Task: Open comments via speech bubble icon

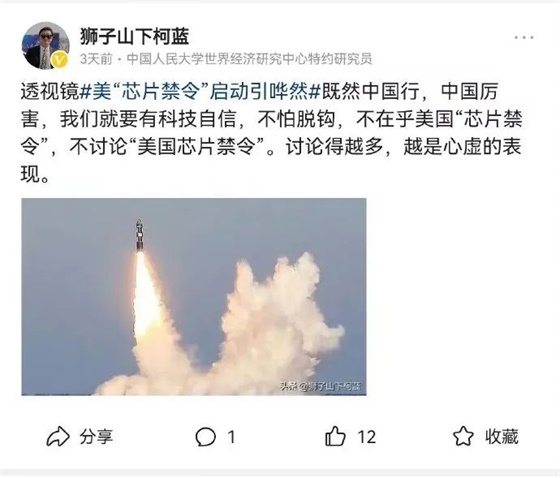Action: tap(205, 437)
